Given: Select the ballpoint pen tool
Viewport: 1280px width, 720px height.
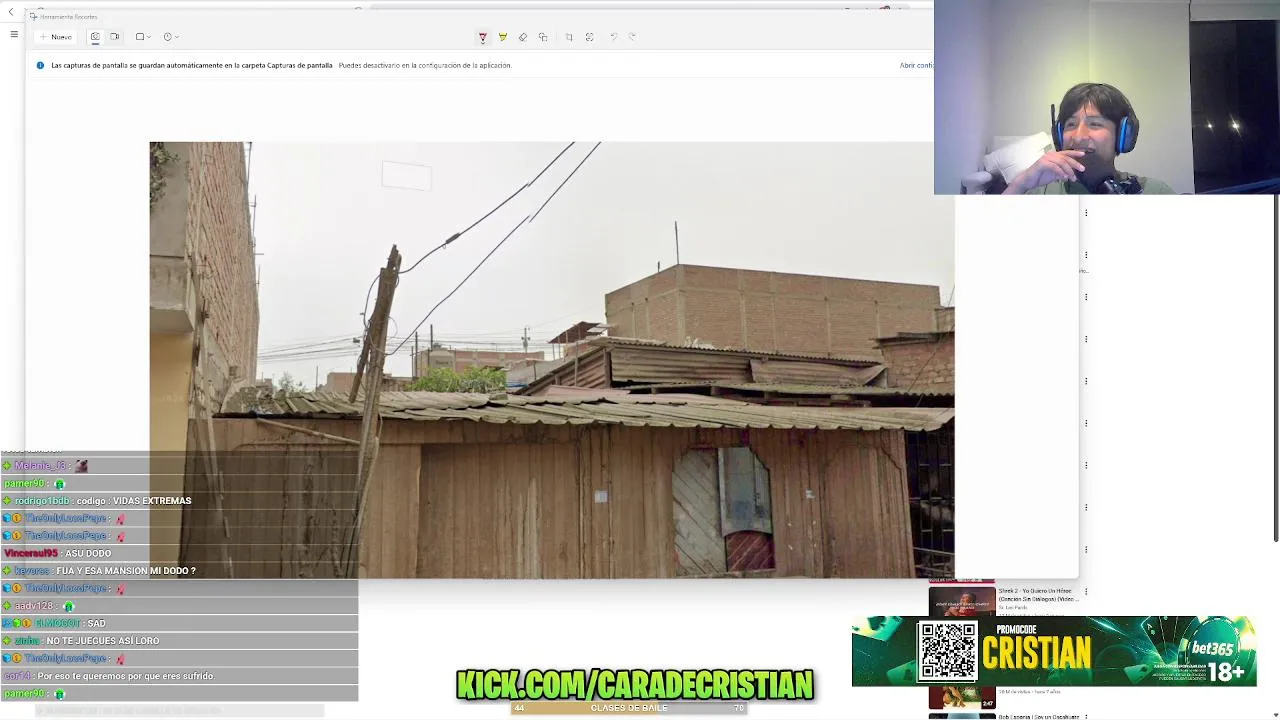Looking at the screenshot, I should point(482,37).
